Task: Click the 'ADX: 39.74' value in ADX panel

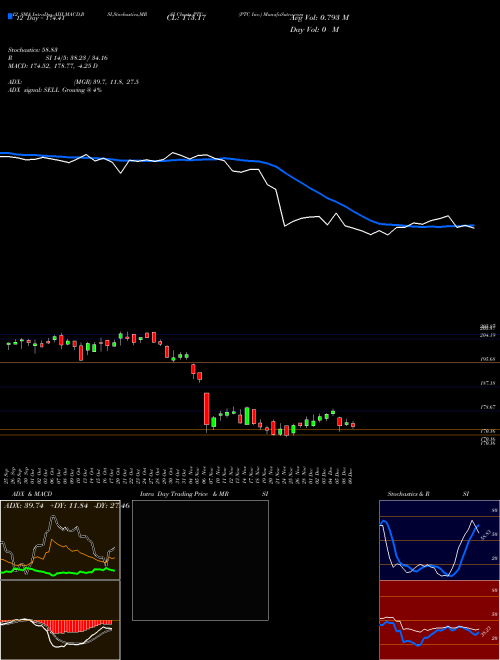Action: (x=24, y=505)
